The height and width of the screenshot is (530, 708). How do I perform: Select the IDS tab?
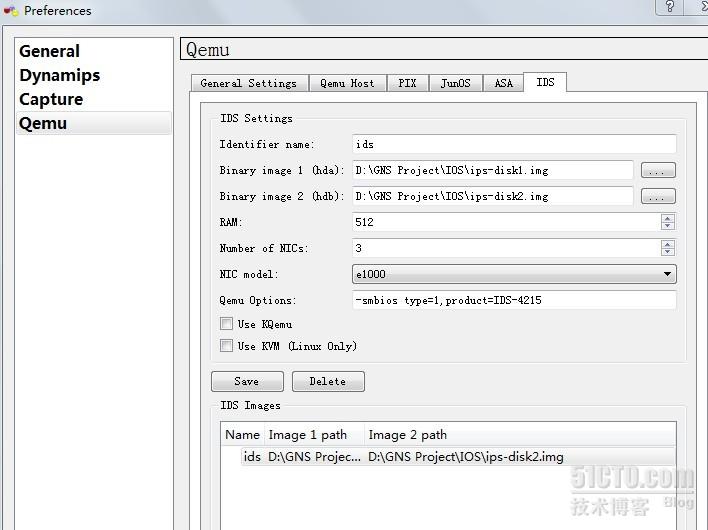tap(545, 82)
